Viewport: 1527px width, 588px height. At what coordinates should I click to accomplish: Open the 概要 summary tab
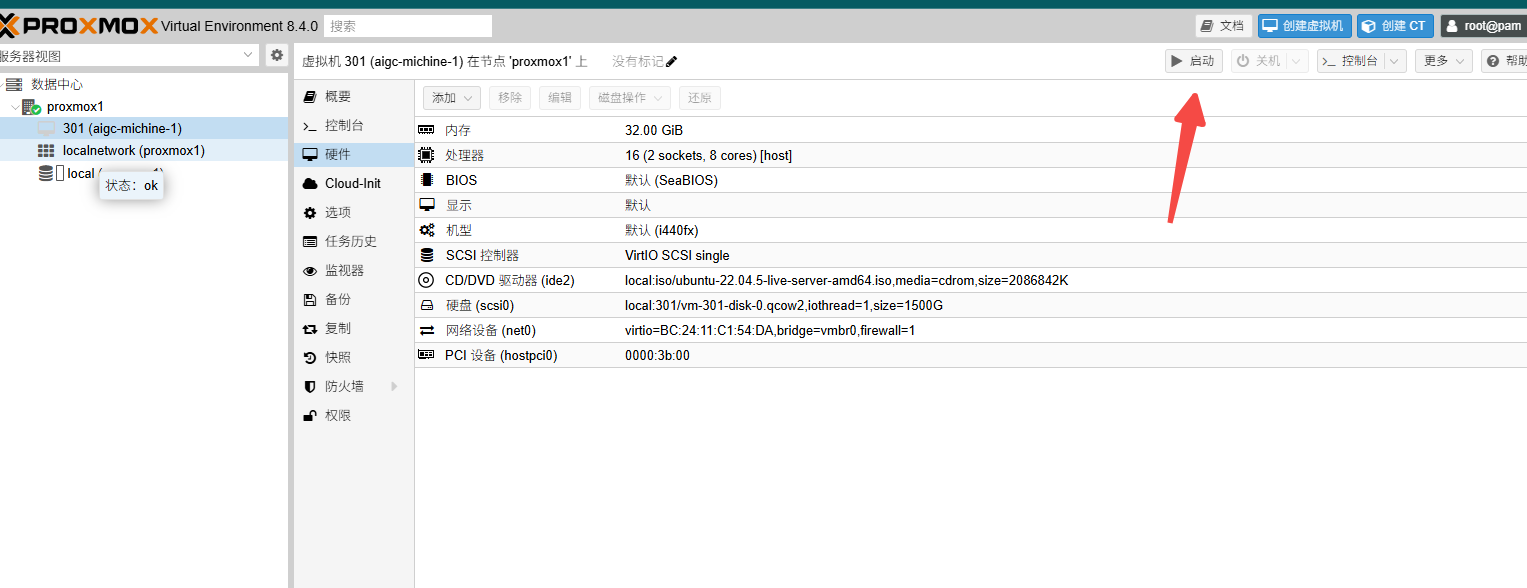point(354,96)
